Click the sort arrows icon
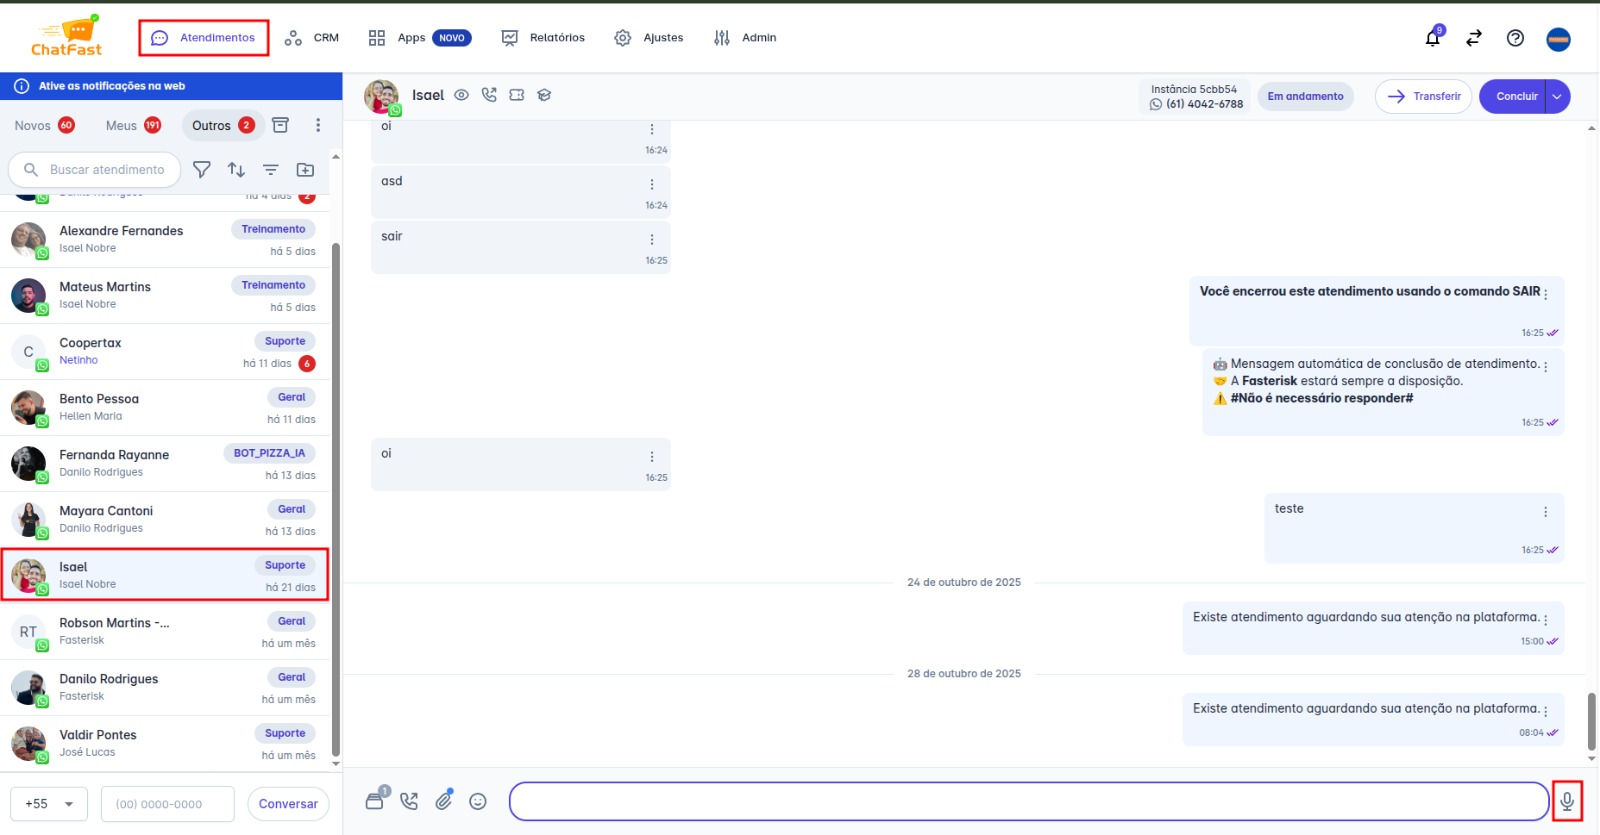 pos(236,170)
